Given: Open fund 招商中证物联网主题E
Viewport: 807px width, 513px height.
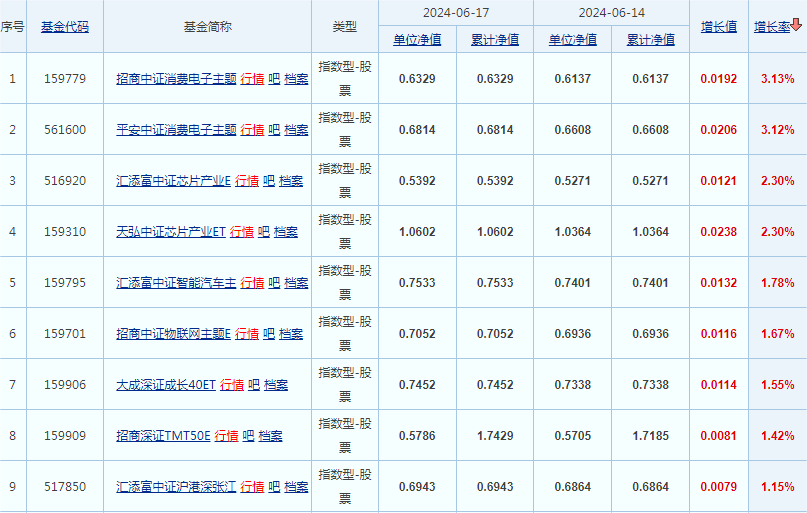Looking at the screenshot, I should pyautogui.click(x=173, y=333).
